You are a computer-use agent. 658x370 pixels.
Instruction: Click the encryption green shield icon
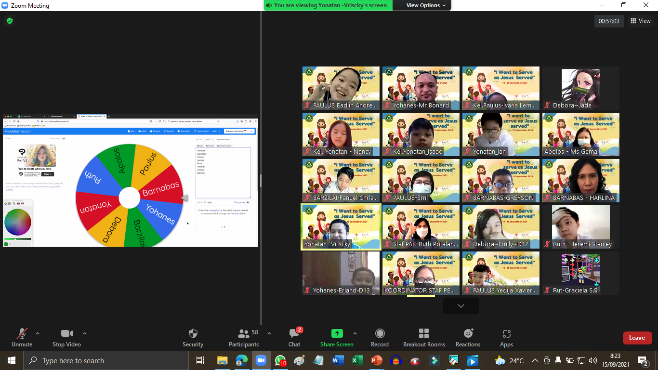10,21
